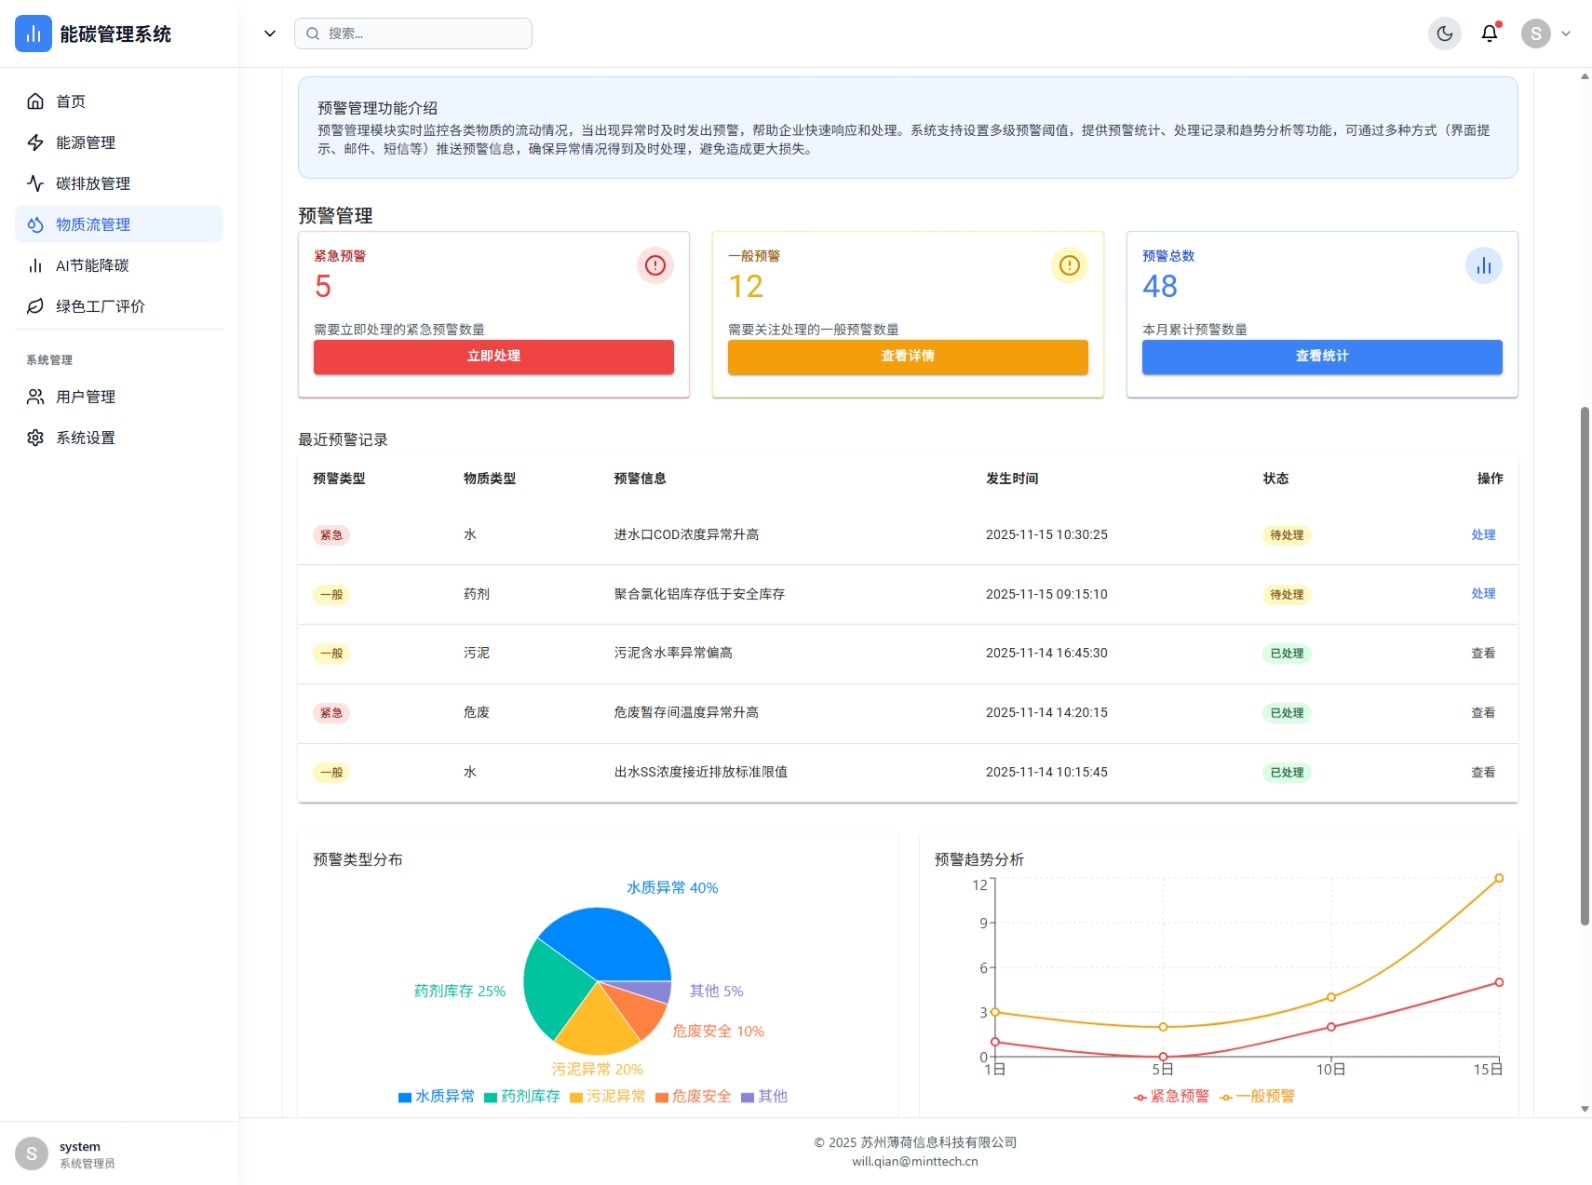The image size is (1592, 1185).
Task: Click 查看 for 污泥含水率异常偏高 row
Action: 1483,654
